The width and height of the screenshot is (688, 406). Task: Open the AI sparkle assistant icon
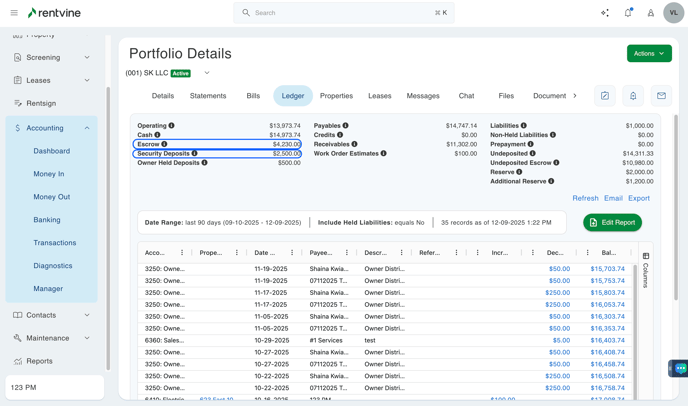(605, 13)
